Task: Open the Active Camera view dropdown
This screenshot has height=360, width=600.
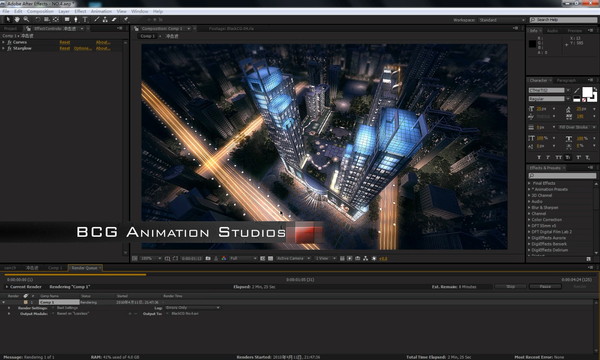Action: 293,259
